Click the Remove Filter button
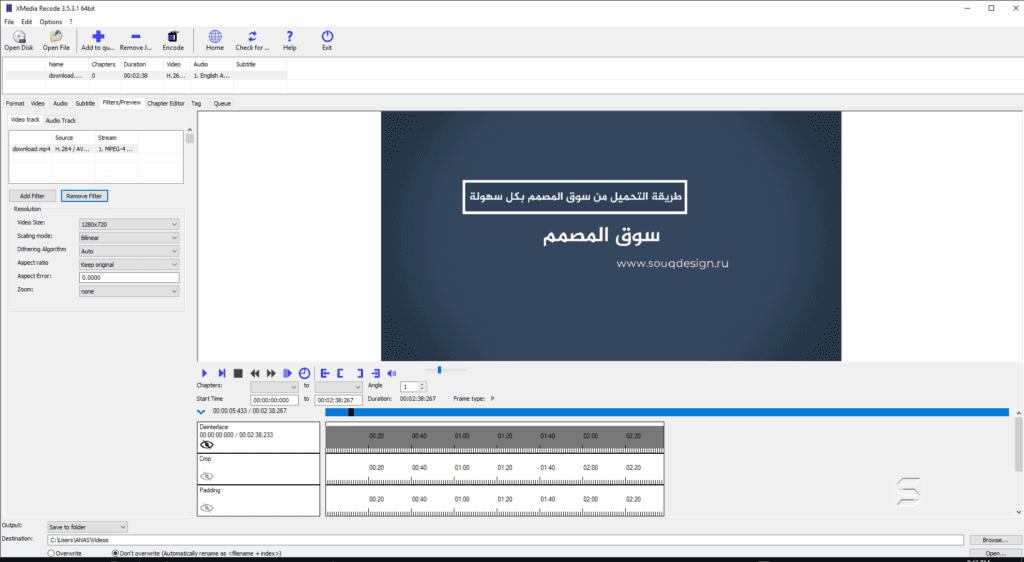This screenshot has height=562, width=1024. coord(84,196)
